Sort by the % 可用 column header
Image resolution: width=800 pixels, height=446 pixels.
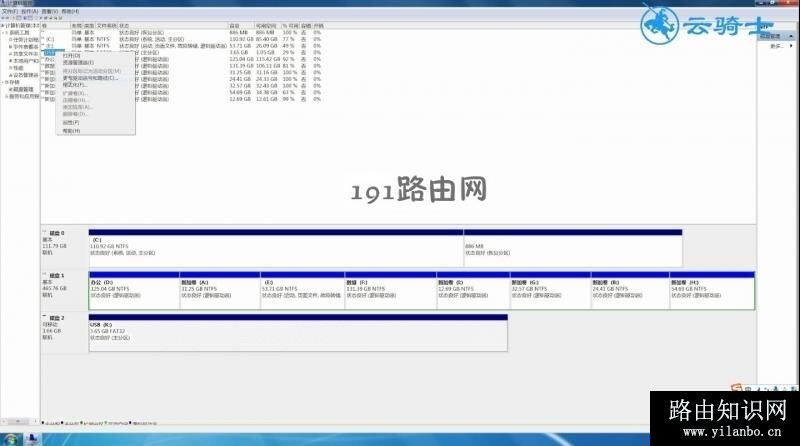[290, 26]
